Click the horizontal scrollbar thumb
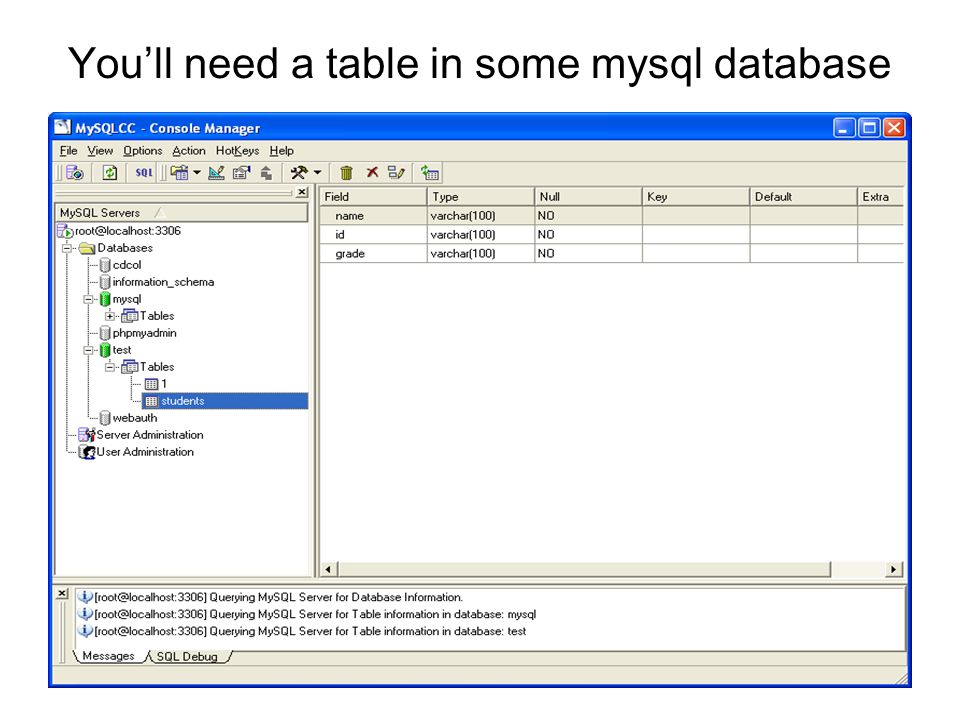Viewport: 960px width, 720px height. (x=583, y=569)
